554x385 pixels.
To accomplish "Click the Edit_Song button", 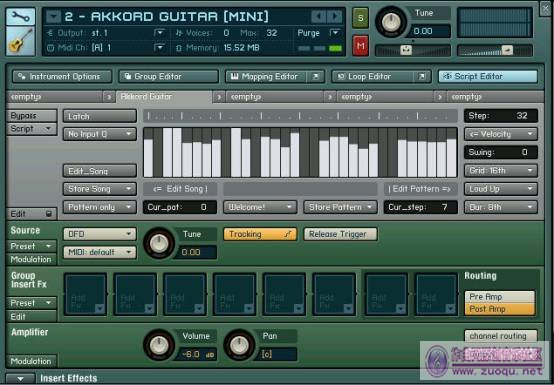I will pyautogui.click(x=100, y=171).
